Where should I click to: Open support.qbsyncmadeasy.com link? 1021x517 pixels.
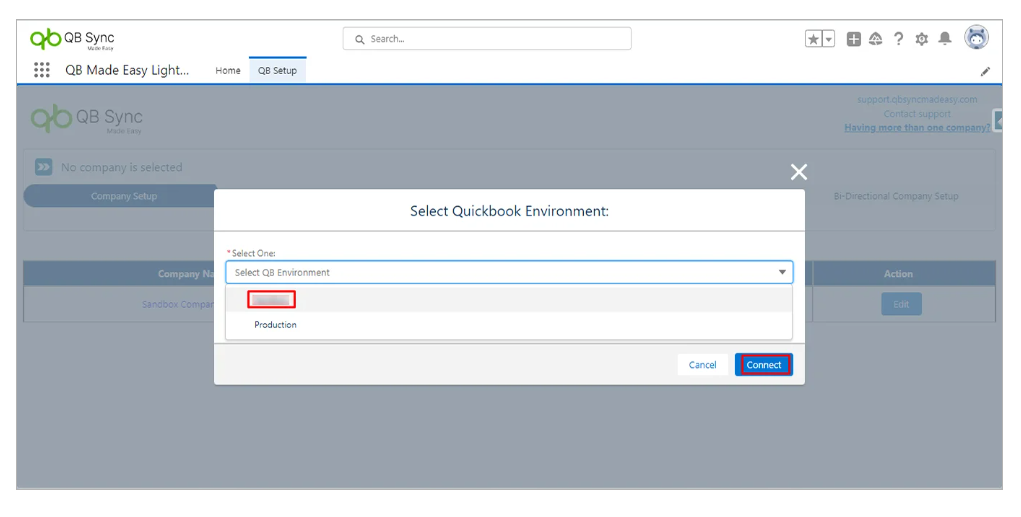coord(917,99)
